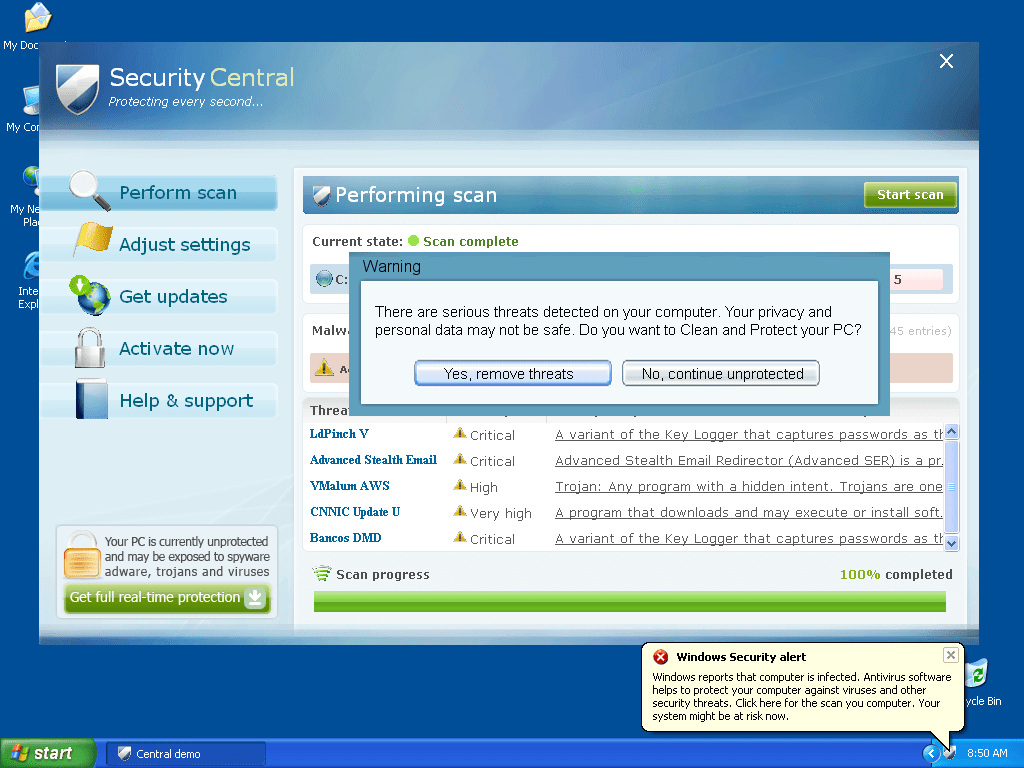Viewport: 1024px width, 768px height.
Task: Expand hidden system tray icons arrow
Action: 931,753
